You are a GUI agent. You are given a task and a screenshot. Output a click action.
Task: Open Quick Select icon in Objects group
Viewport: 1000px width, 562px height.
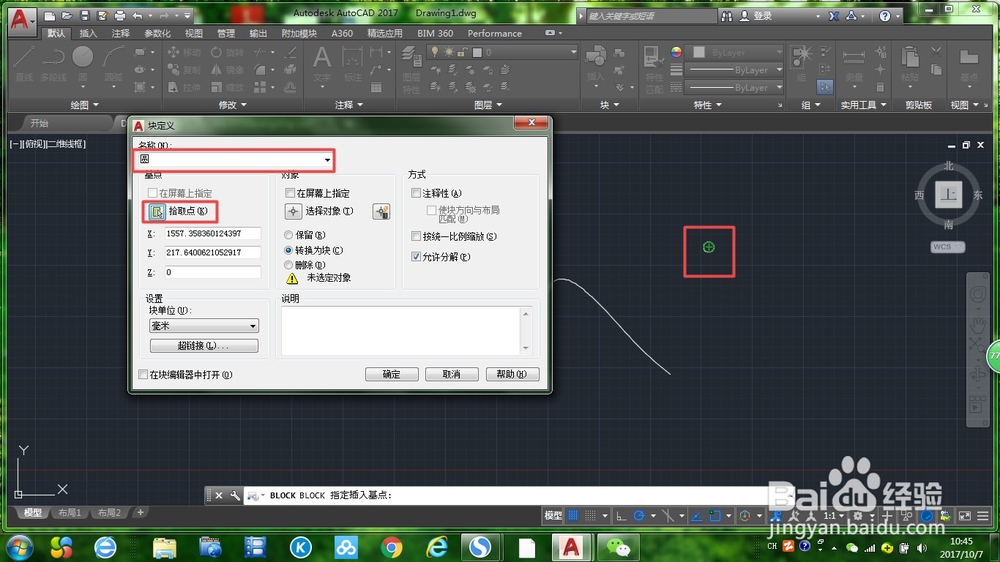[x=381, y=212]
